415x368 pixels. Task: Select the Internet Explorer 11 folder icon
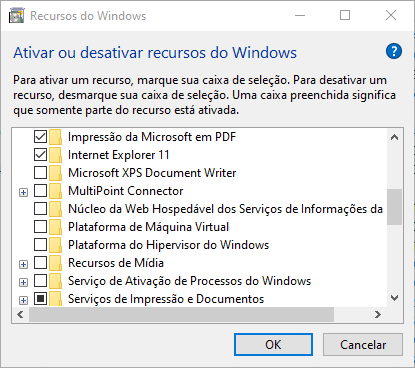(55, 155)
